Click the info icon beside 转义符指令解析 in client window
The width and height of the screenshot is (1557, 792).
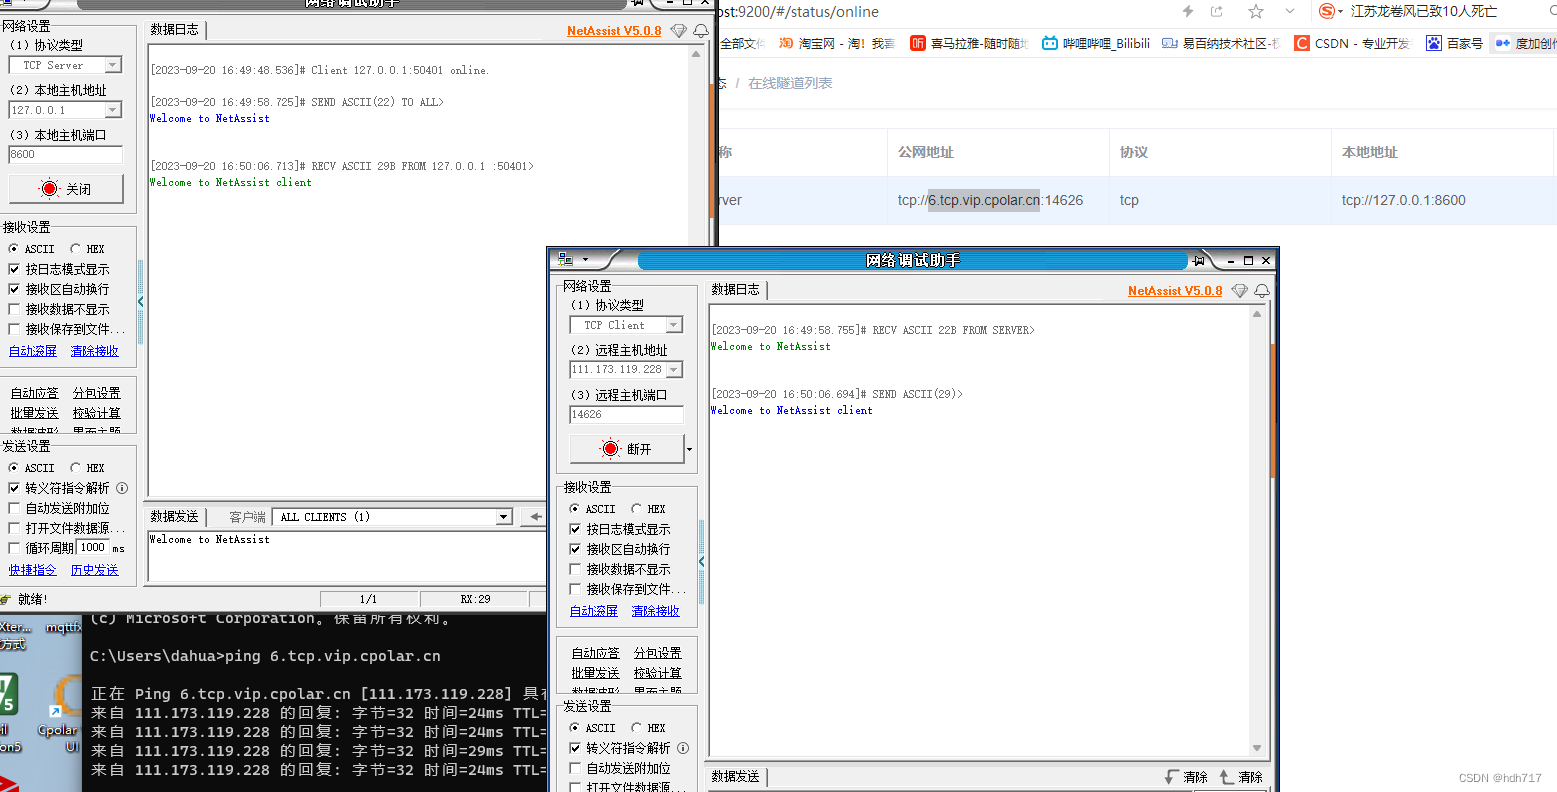point(683,748)
